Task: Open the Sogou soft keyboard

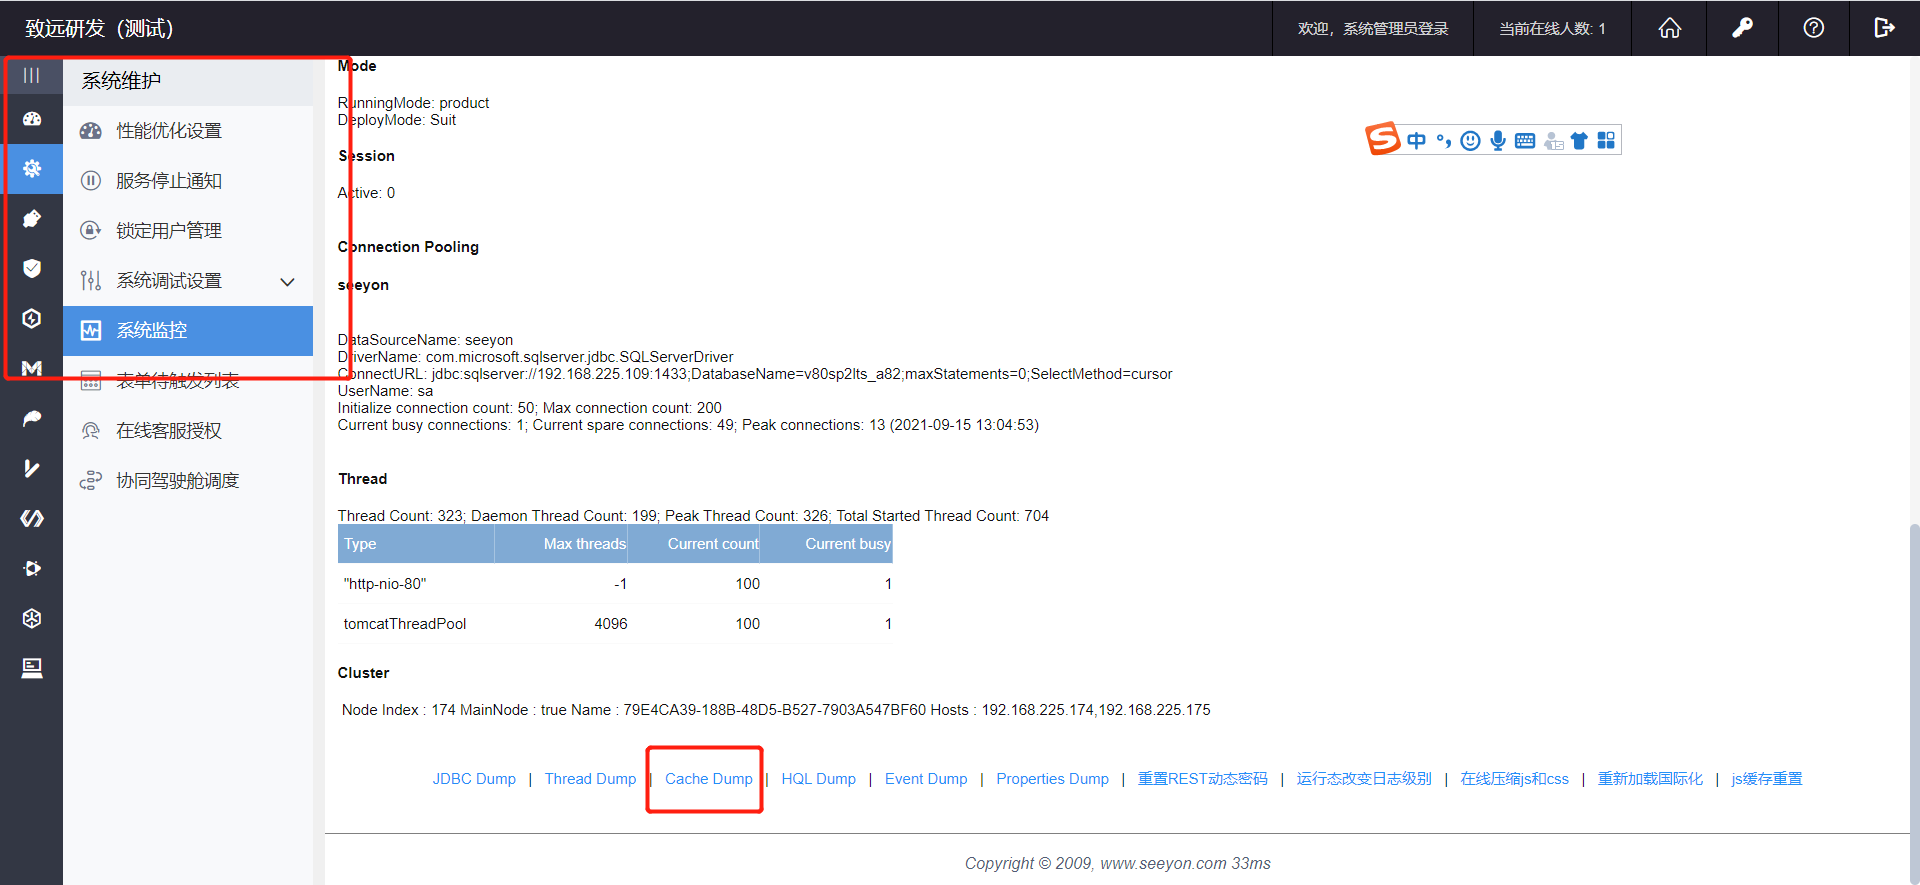Action: [1525, 141]
